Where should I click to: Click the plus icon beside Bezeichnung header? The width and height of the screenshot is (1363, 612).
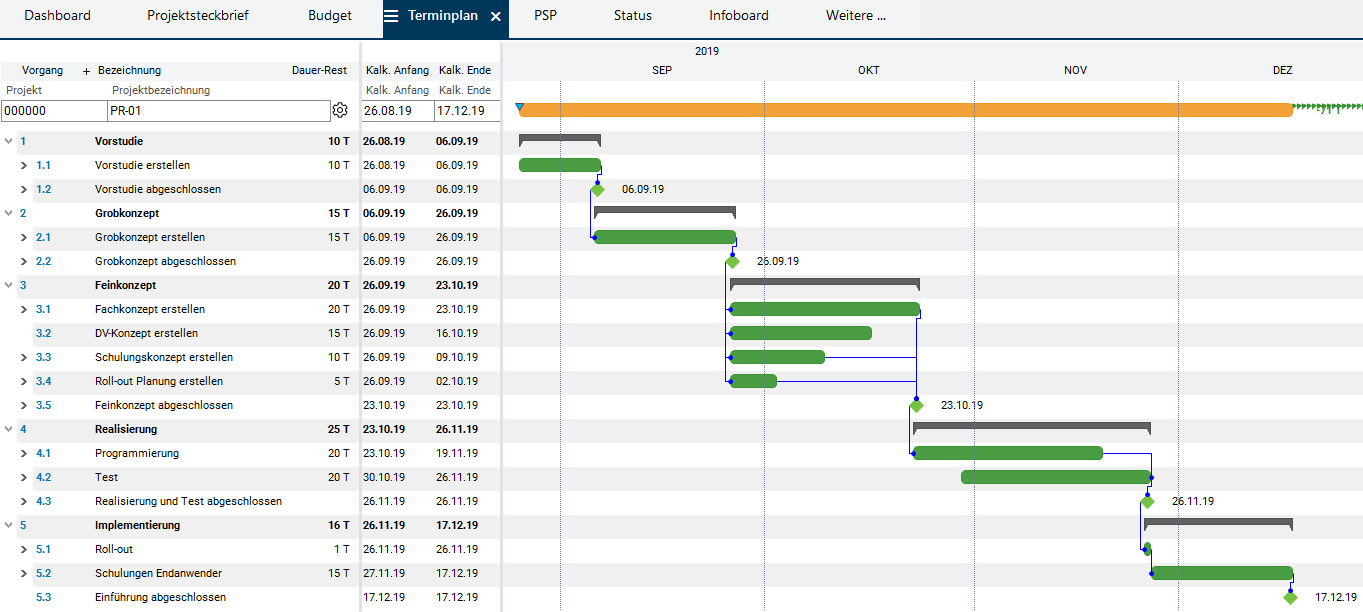point(86,71)
